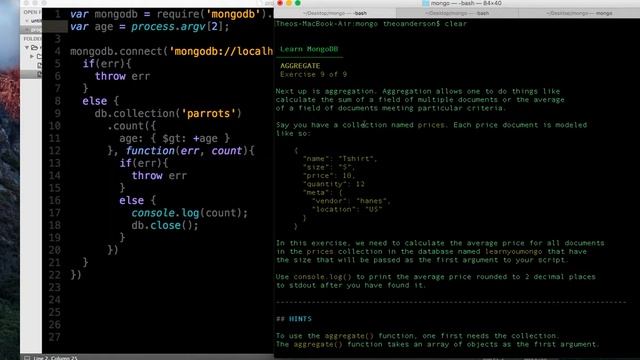Click the folder proxy icon in Terminal title
The image size is (640, 360).
click(x=426, y=3)
